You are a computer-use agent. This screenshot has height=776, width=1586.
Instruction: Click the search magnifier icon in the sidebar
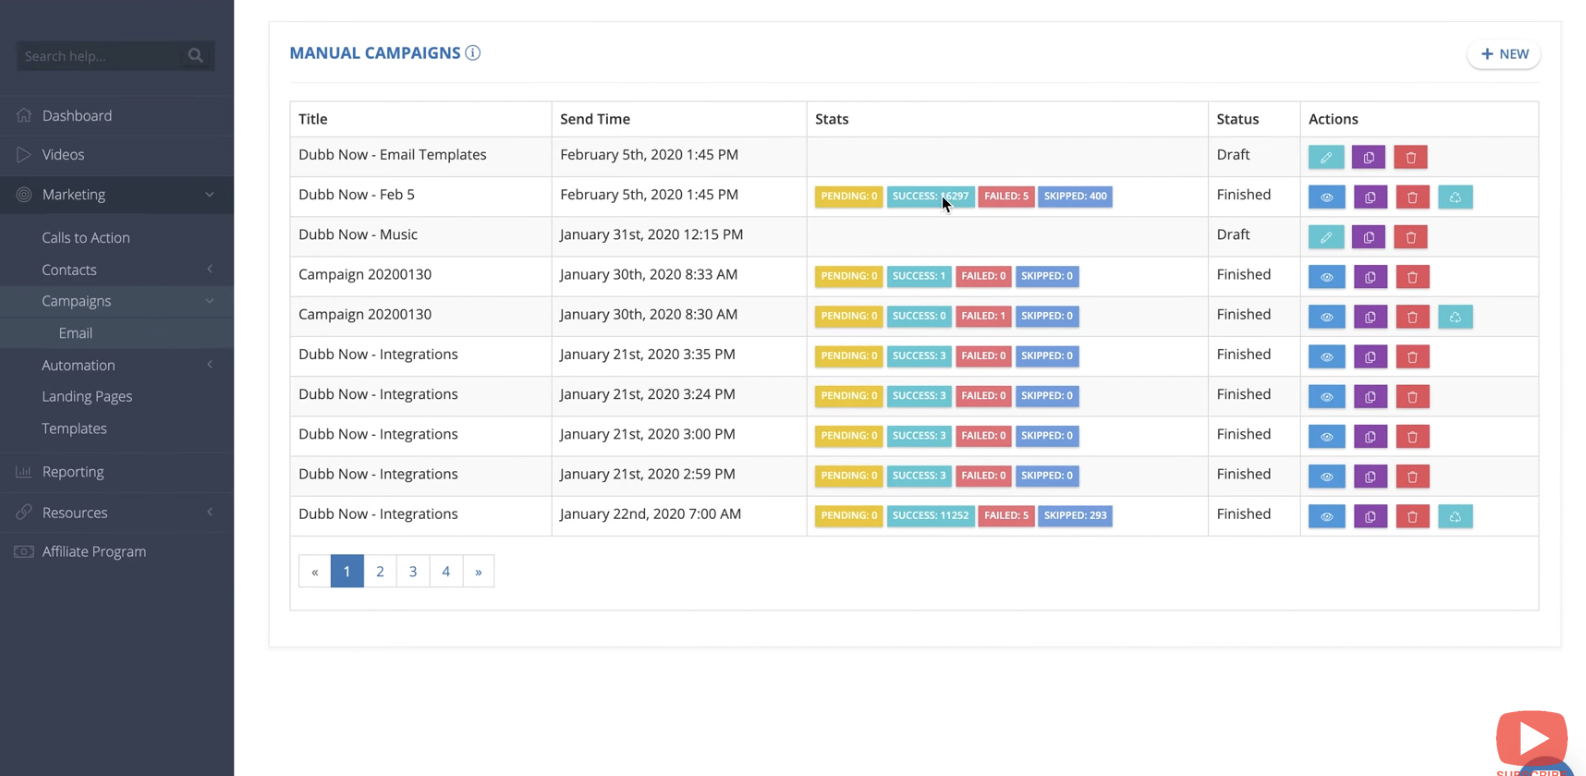tap(195, 56)
